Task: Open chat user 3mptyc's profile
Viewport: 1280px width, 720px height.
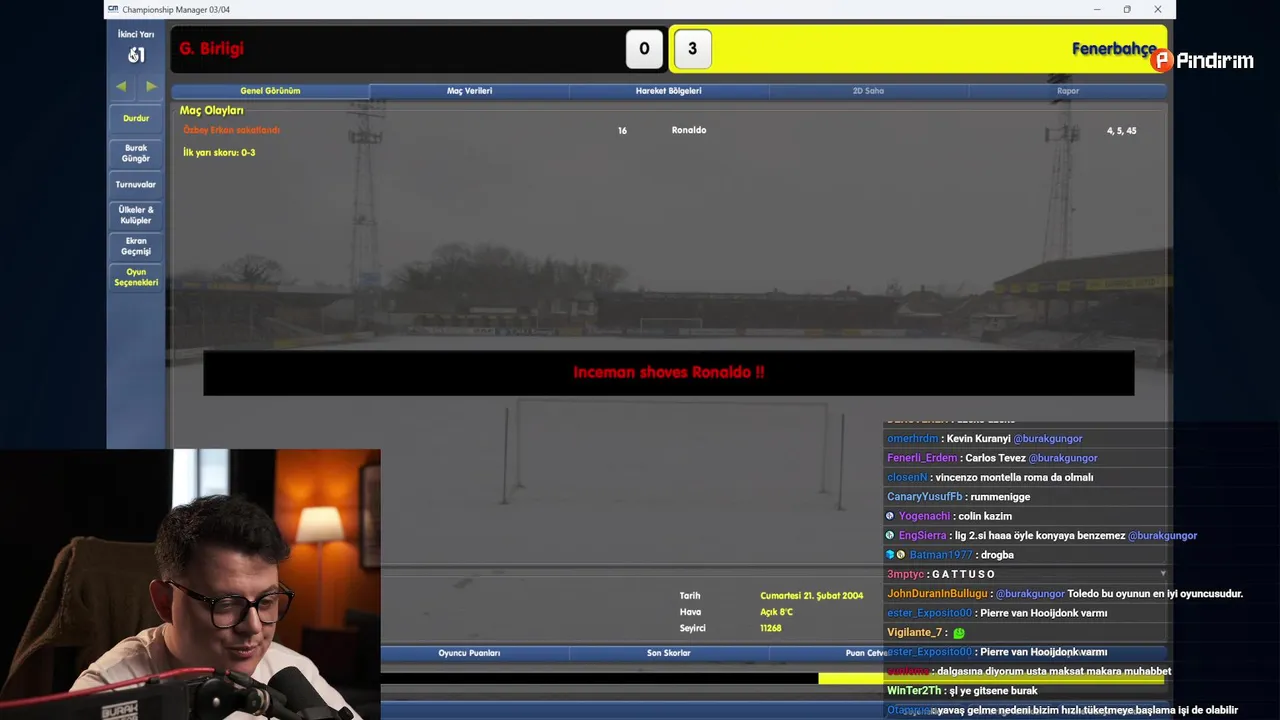Action: tap(905, 574)
